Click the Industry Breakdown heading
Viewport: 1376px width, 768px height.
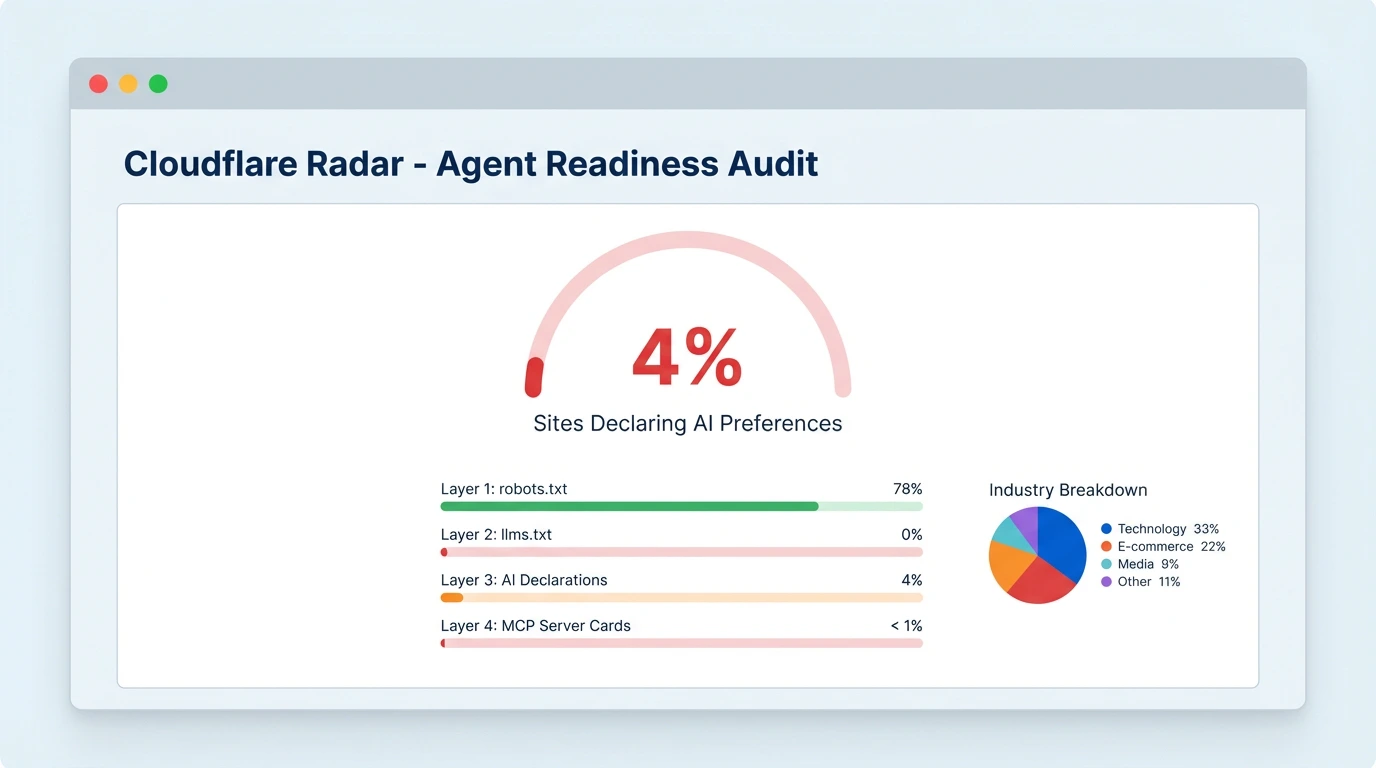1068,490
